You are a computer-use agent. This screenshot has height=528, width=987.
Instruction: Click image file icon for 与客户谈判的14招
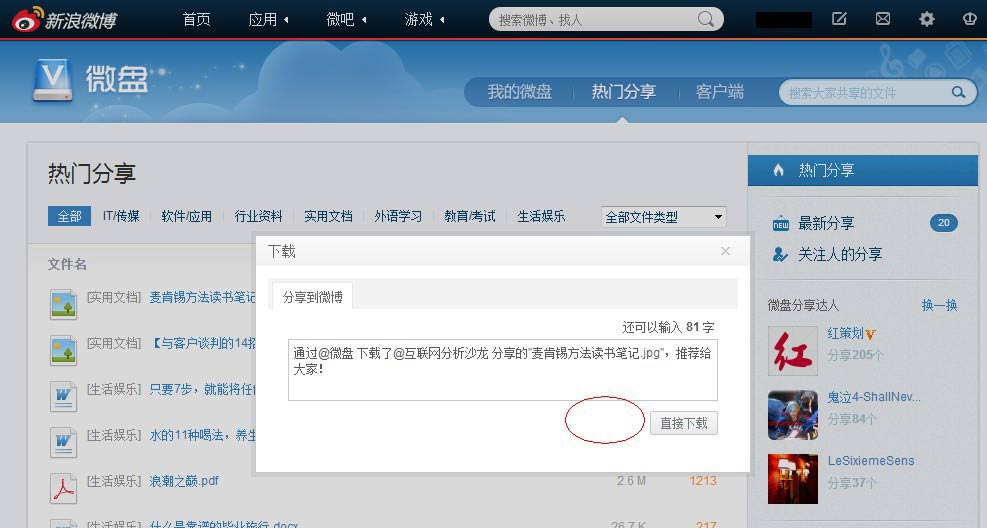click(x=64, y=350)
